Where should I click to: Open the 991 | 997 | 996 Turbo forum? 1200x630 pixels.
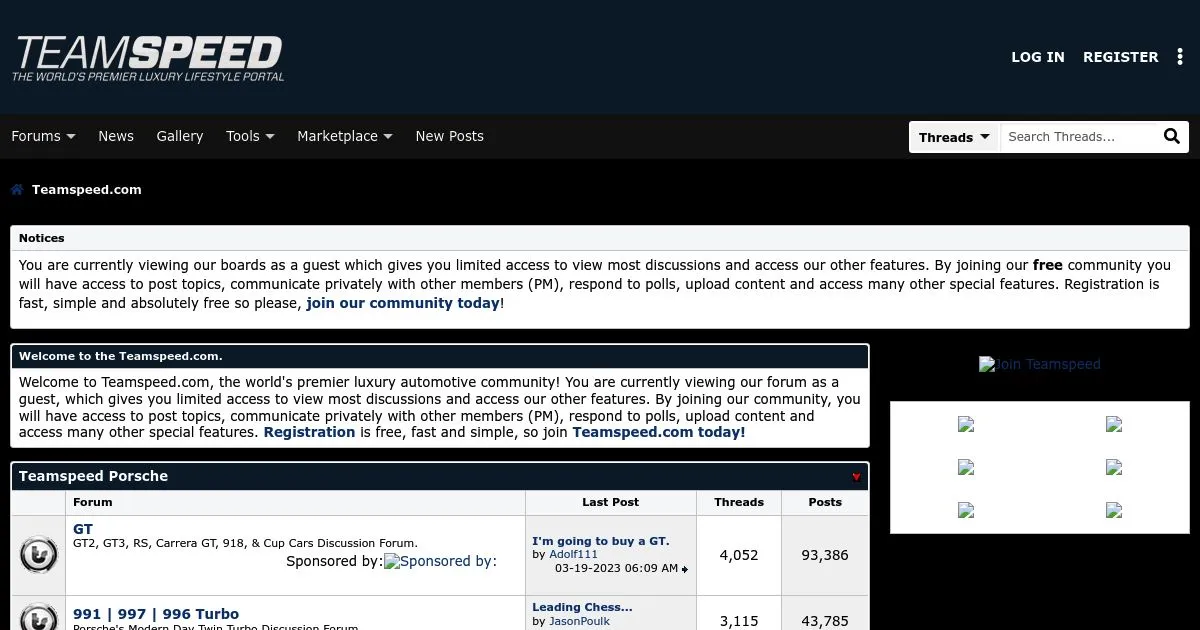coord(156,614)
